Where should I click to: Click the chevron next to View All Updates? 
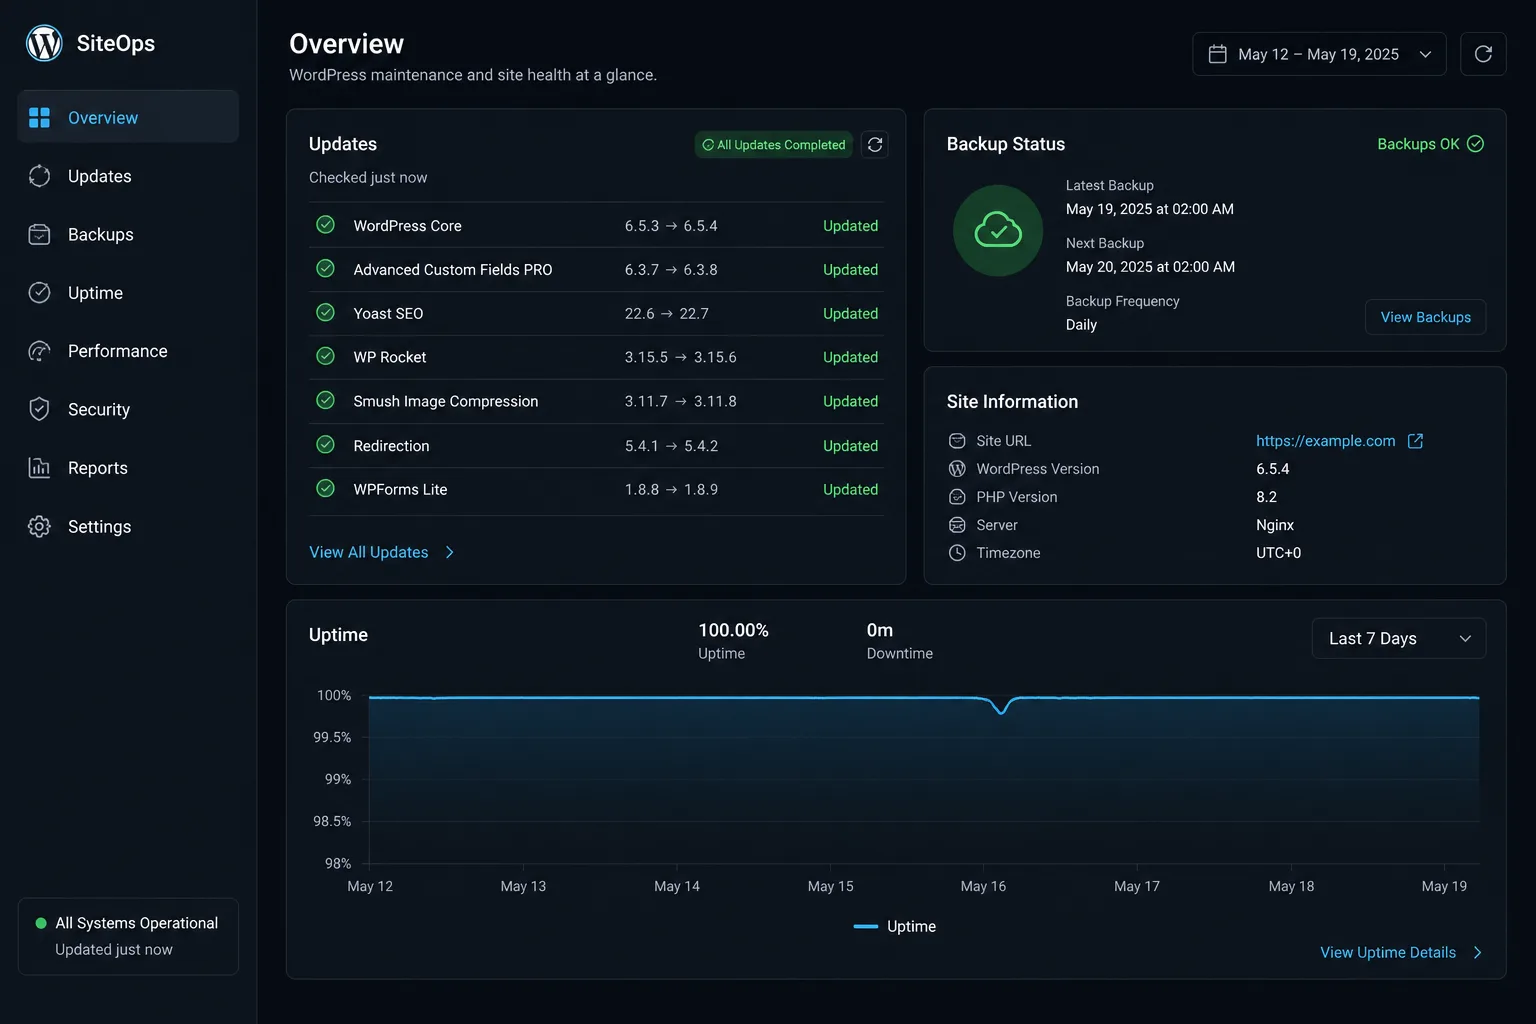click(450, 552)
